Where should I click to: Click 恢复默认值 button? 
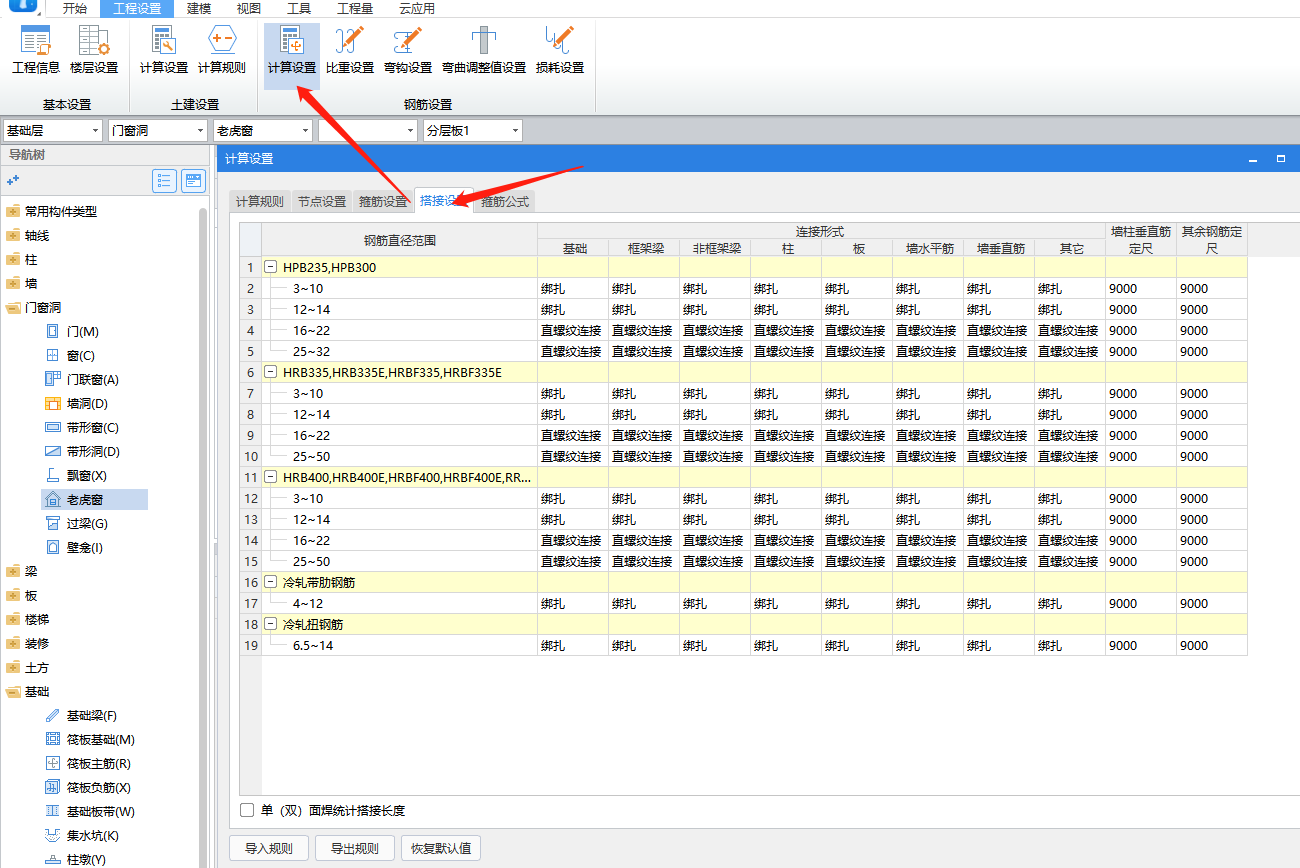(x=441, y=849)
